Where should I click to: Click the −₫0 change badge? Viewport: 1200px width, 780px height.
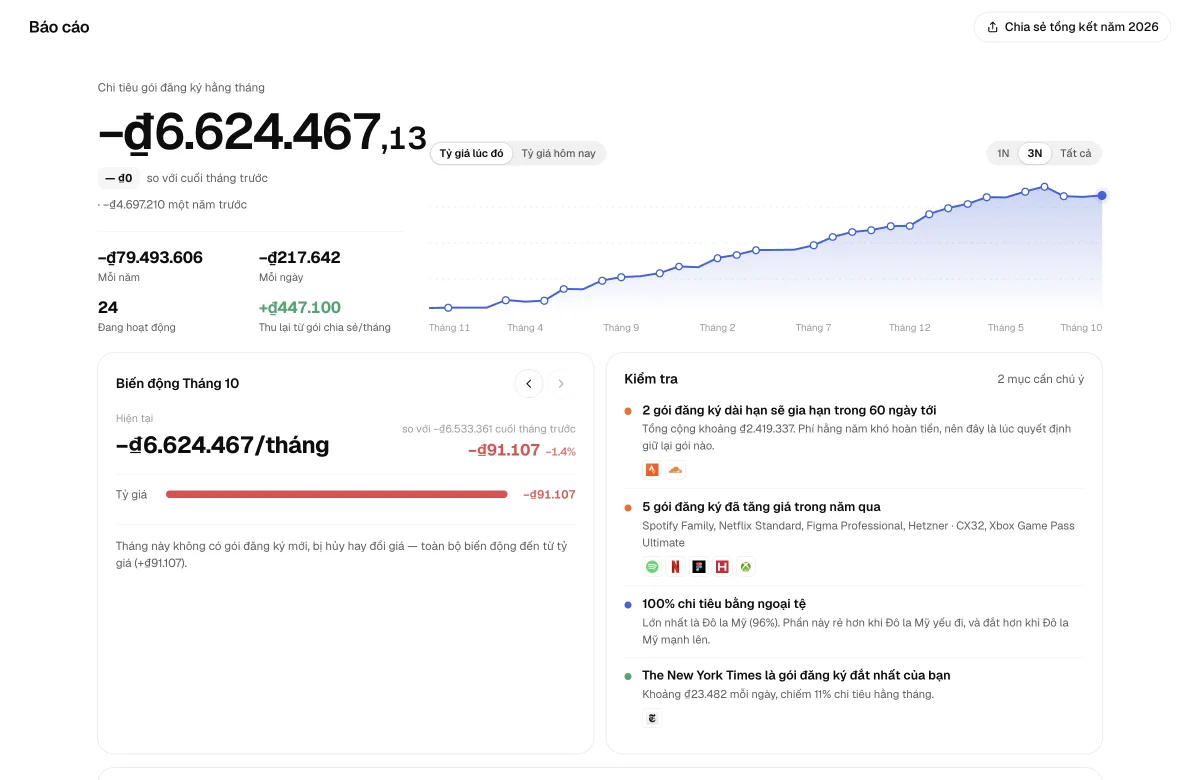click(x=119, y=178)
